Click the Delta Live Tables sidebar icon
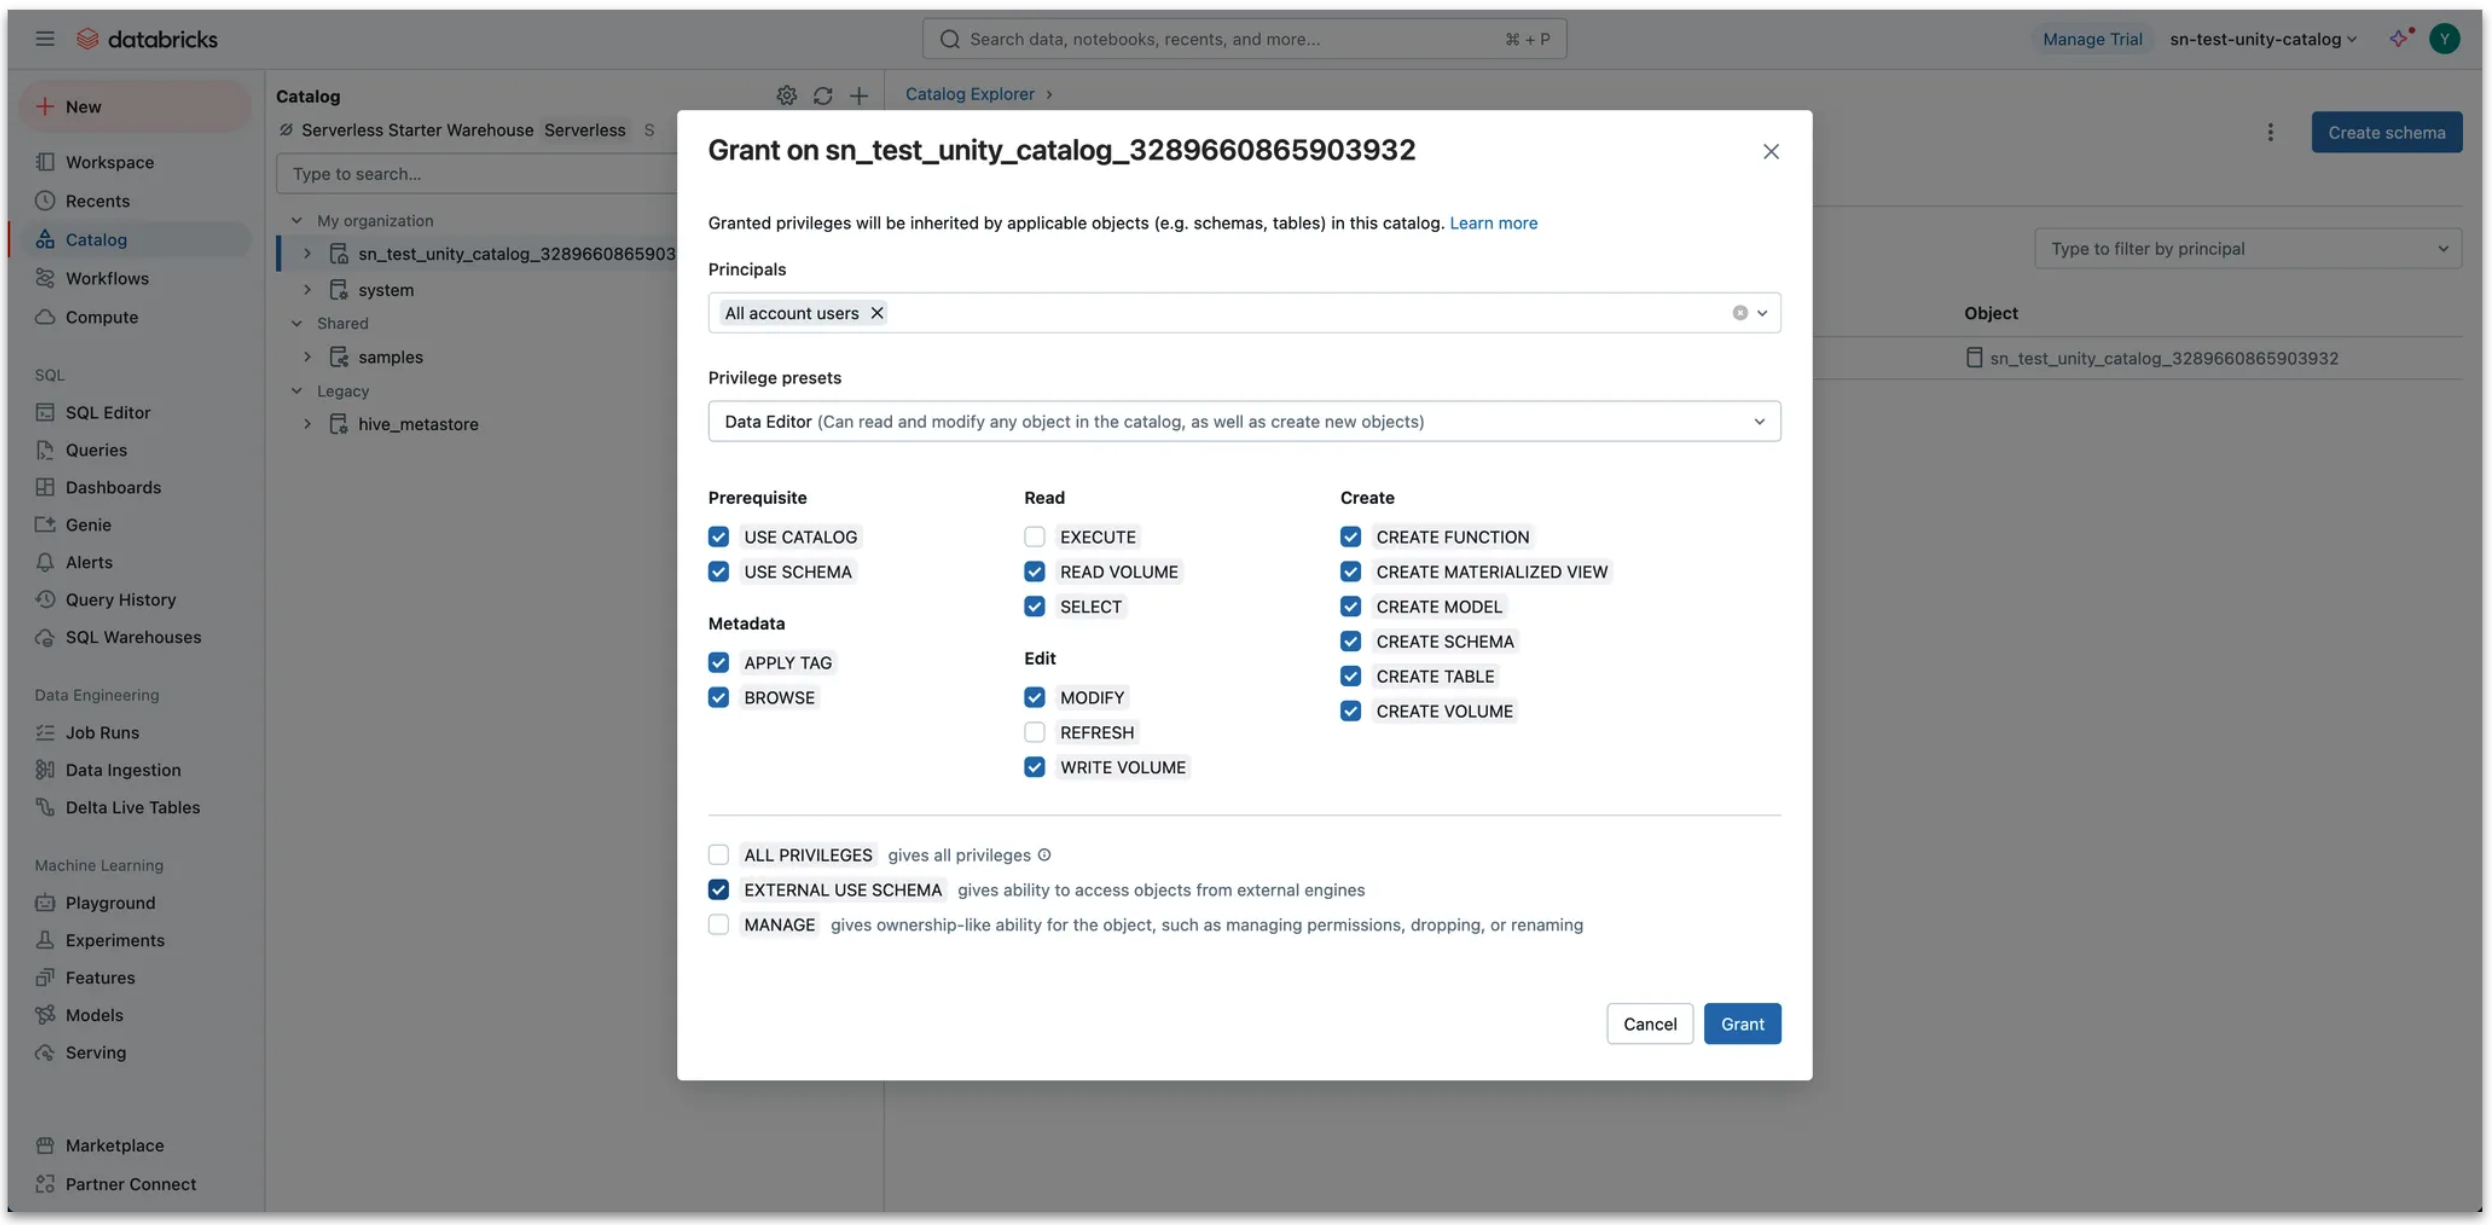The height and width of the screenshot is (1225, 2492). [41, 807]
